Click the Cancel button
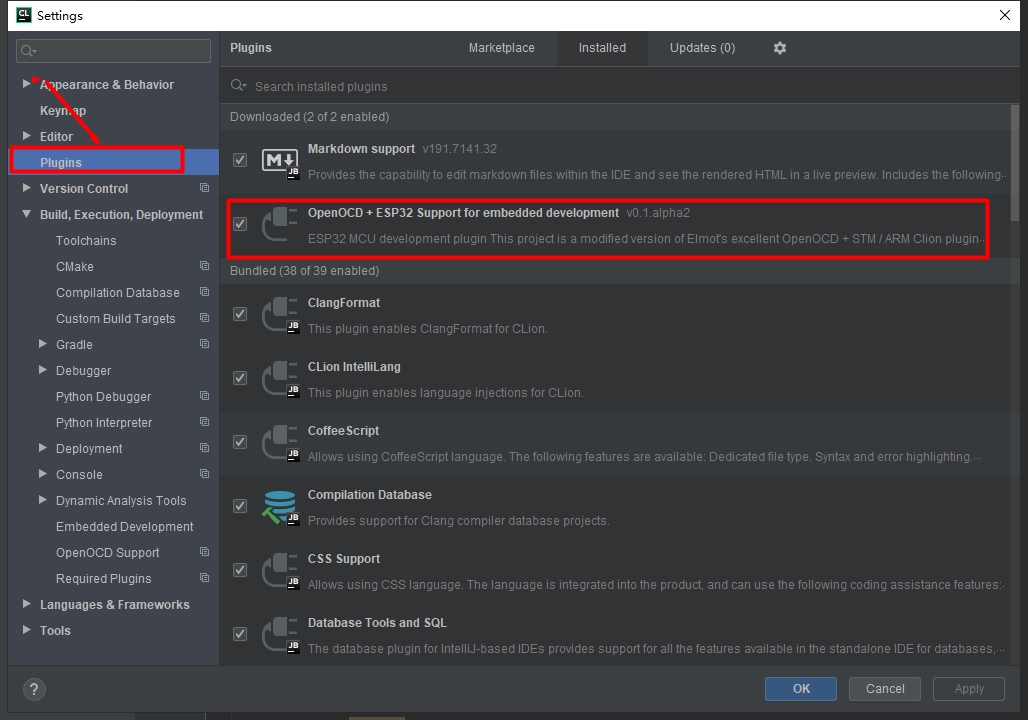 [x=884, y=689]
